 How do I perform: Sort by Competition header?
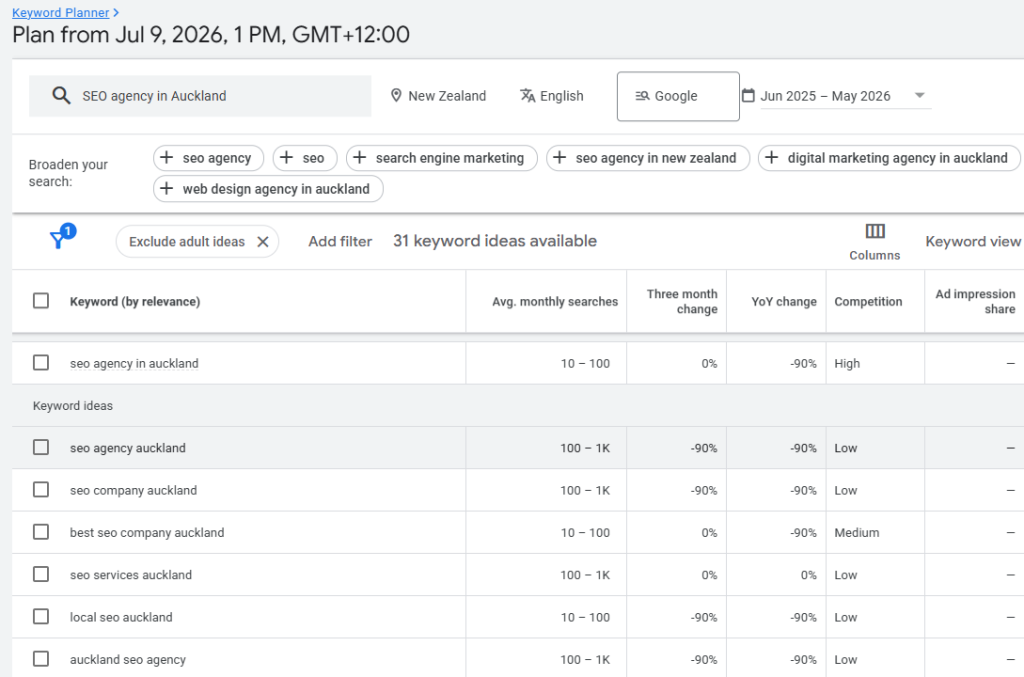pos(868,302)
